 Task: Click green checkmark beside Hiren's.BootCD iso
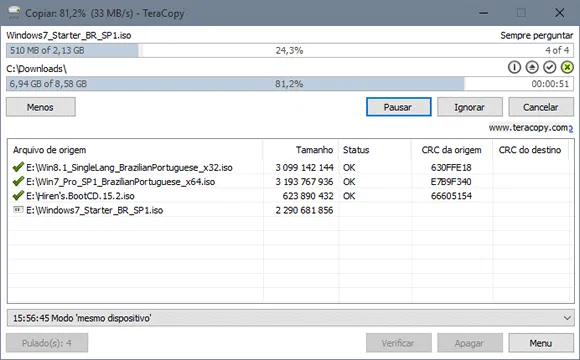pos(18,195)
